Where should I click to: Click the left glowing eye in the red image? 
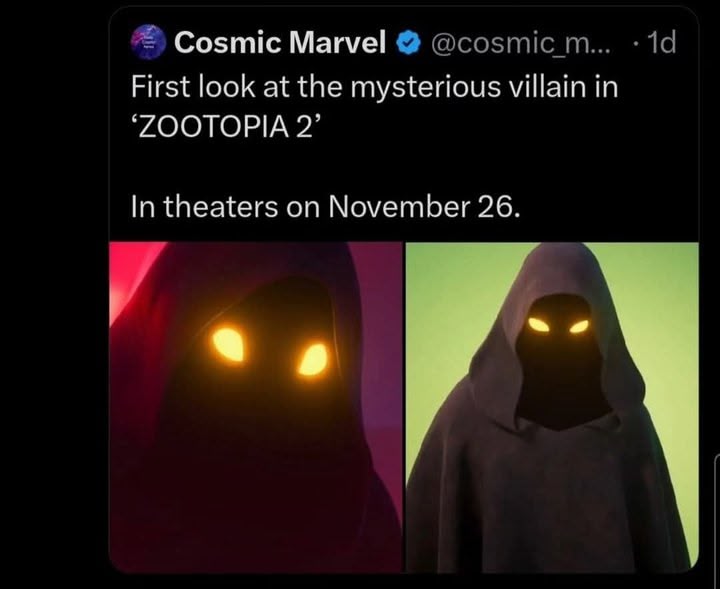pos(226,345)
